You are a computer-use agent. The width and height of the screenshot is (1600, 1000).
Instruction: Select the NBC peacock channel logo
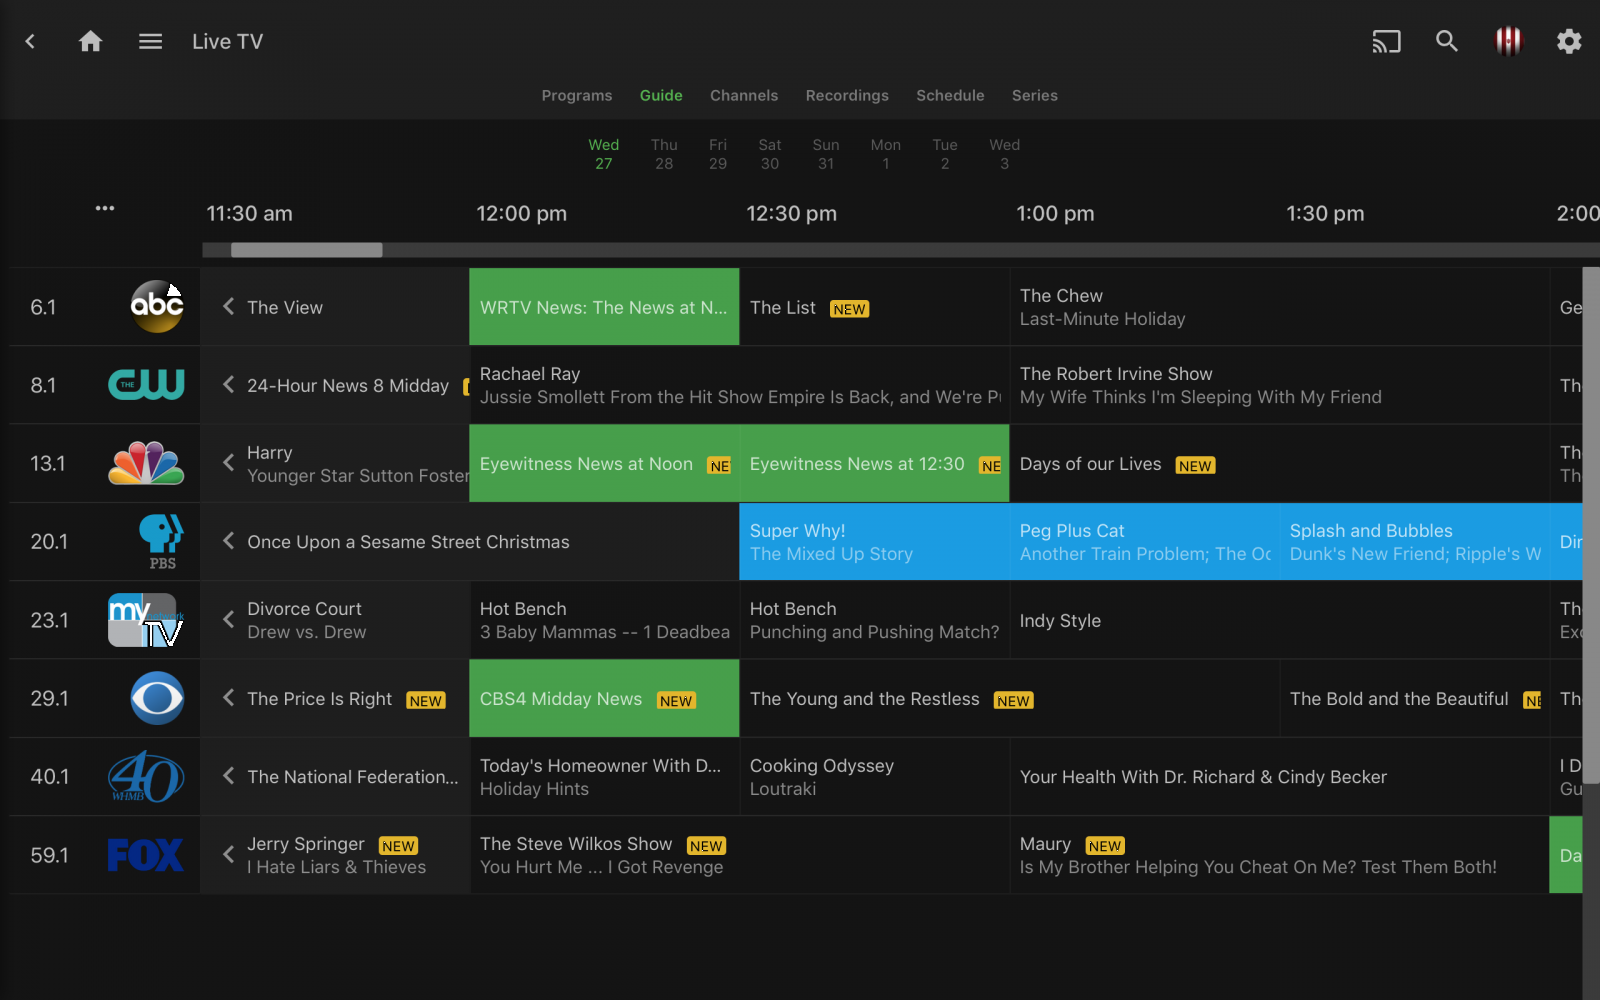pos(146,463)
